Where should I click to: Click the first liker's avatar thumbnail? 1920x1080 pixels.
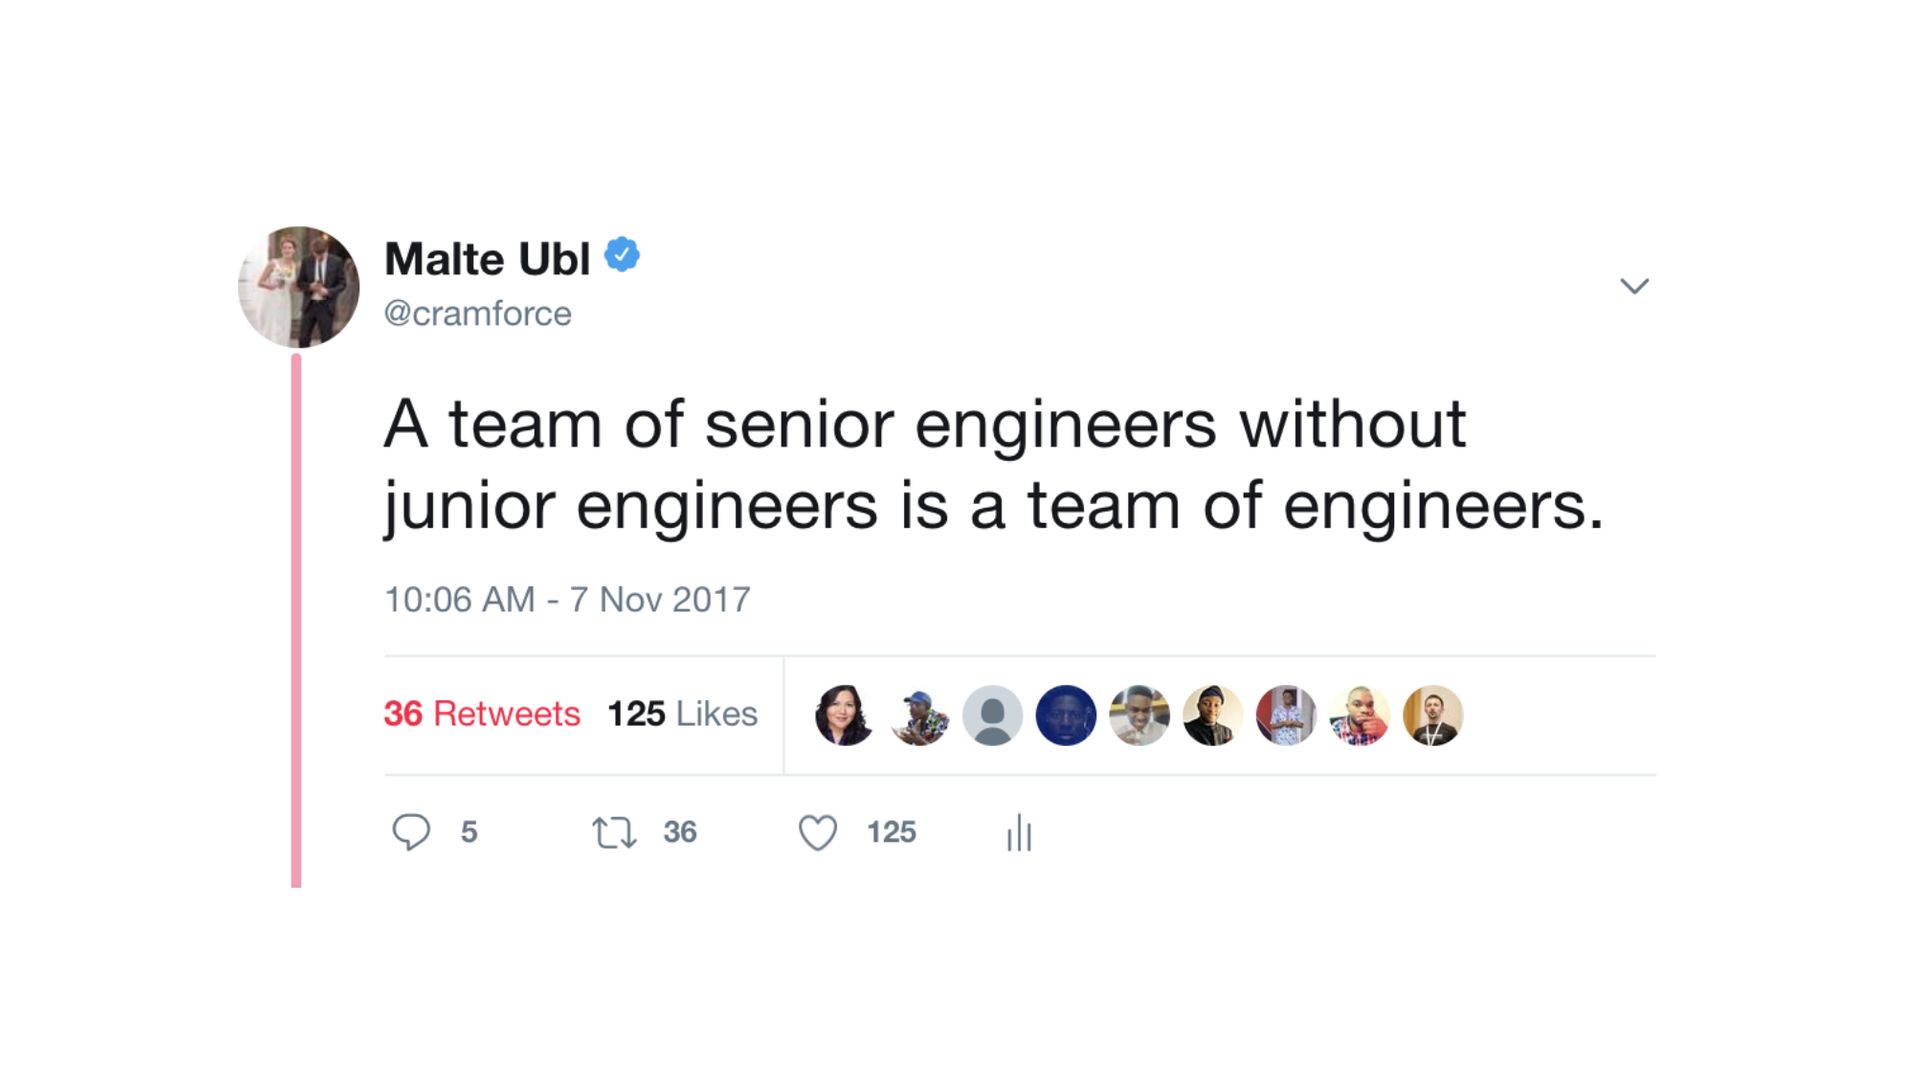tap(845, 714)
